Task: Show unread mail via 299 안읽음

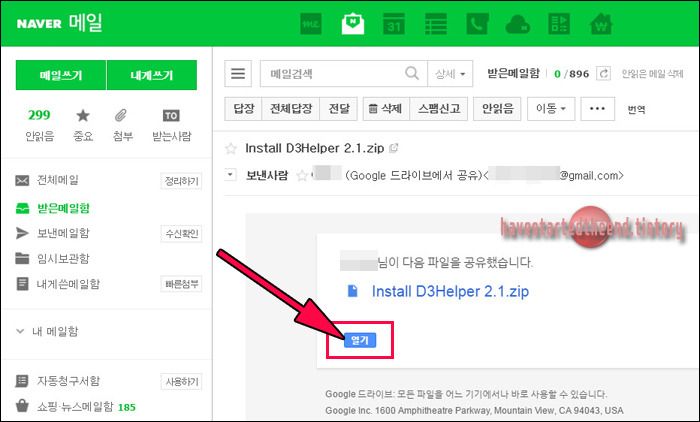Action: point(39,125)
